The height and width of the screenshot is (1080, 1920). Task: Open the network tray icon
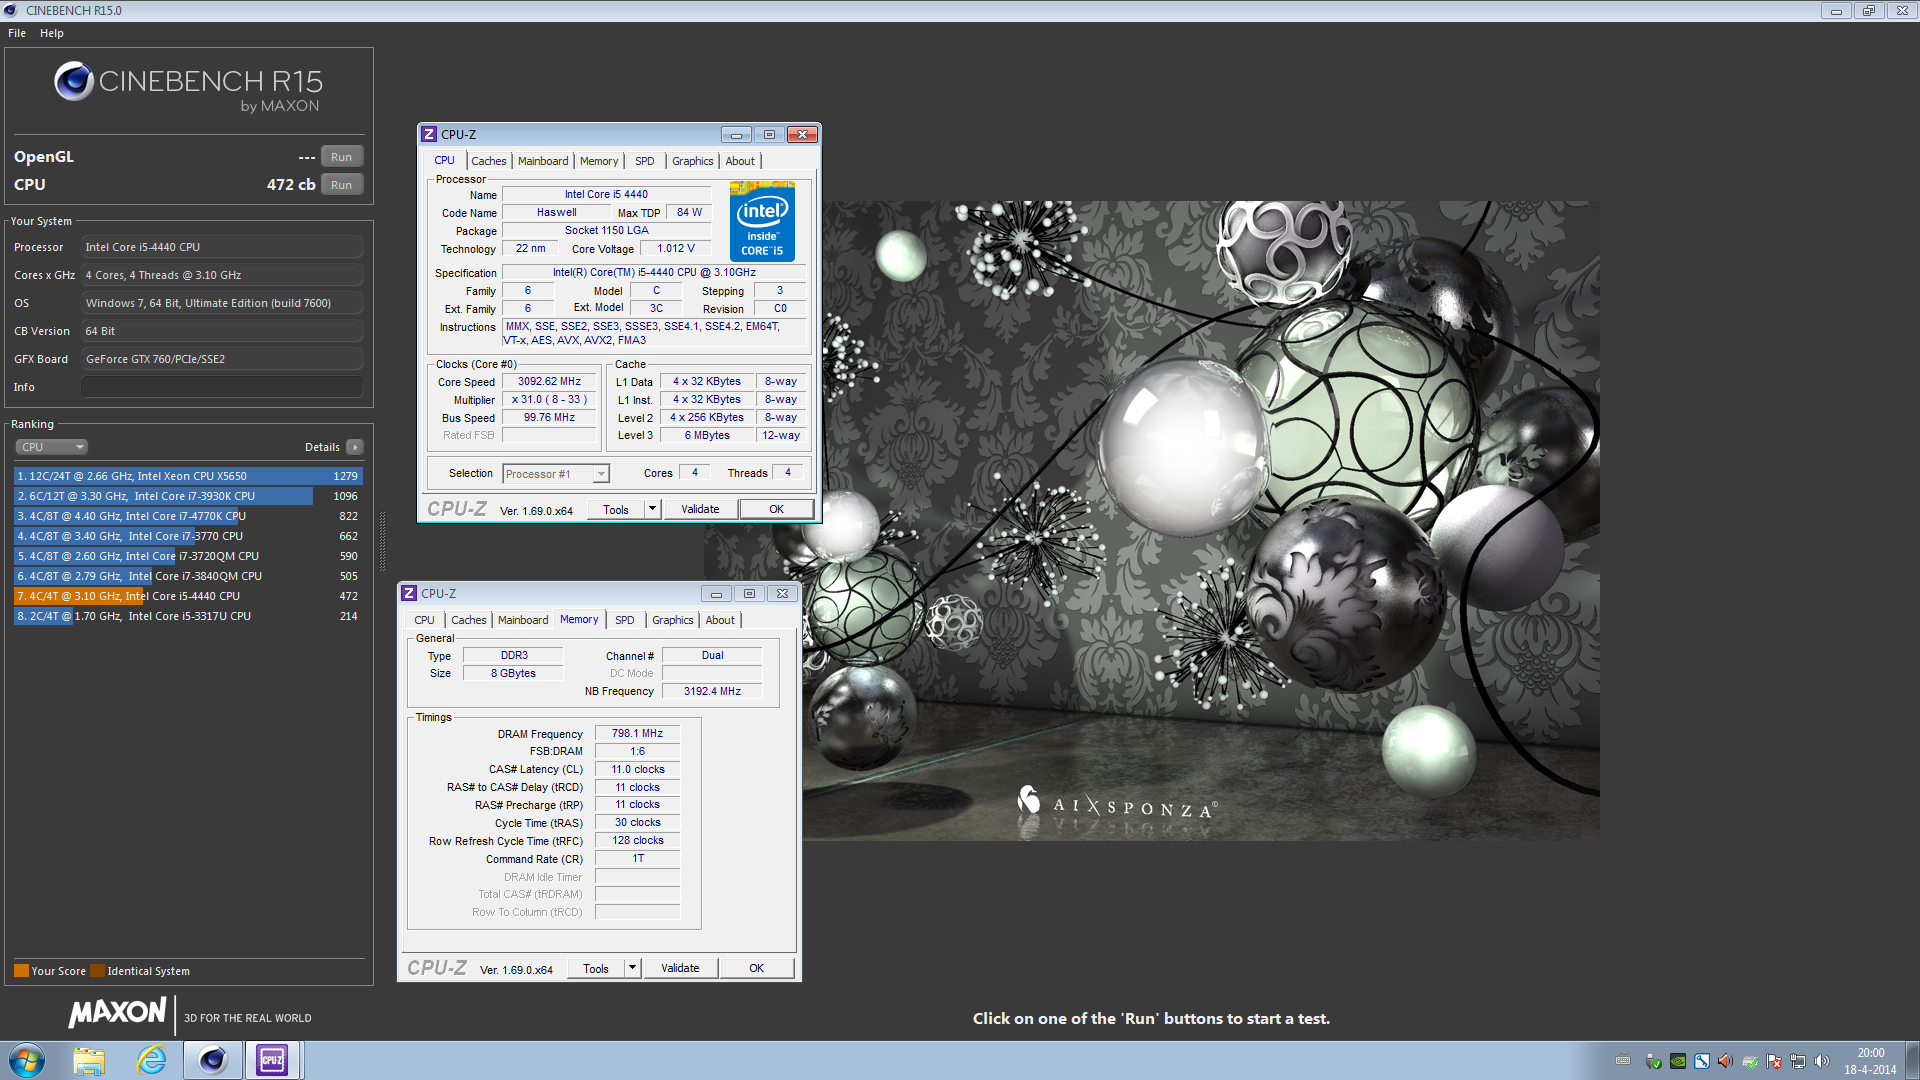point(1798,1061)
